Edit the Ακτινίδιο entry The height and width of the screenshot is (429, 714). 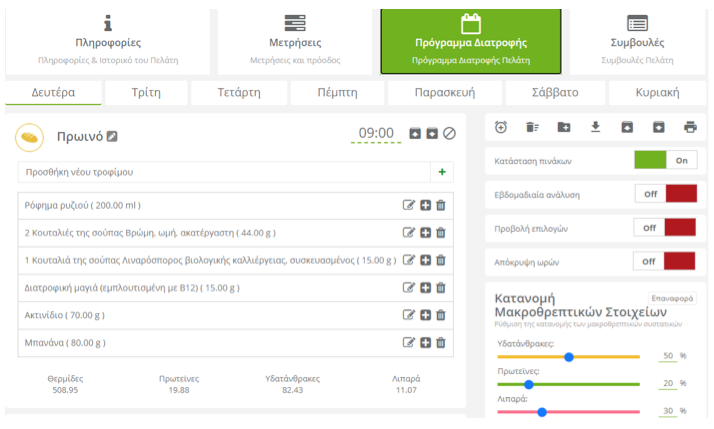[409, 315]
